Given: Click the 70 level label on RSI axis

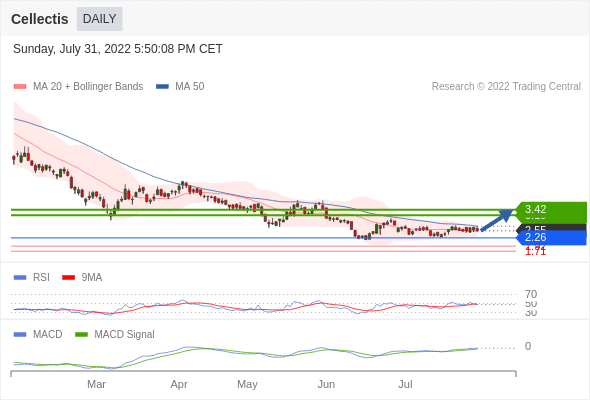Looking at the screenshot, I should click(531, 294).
